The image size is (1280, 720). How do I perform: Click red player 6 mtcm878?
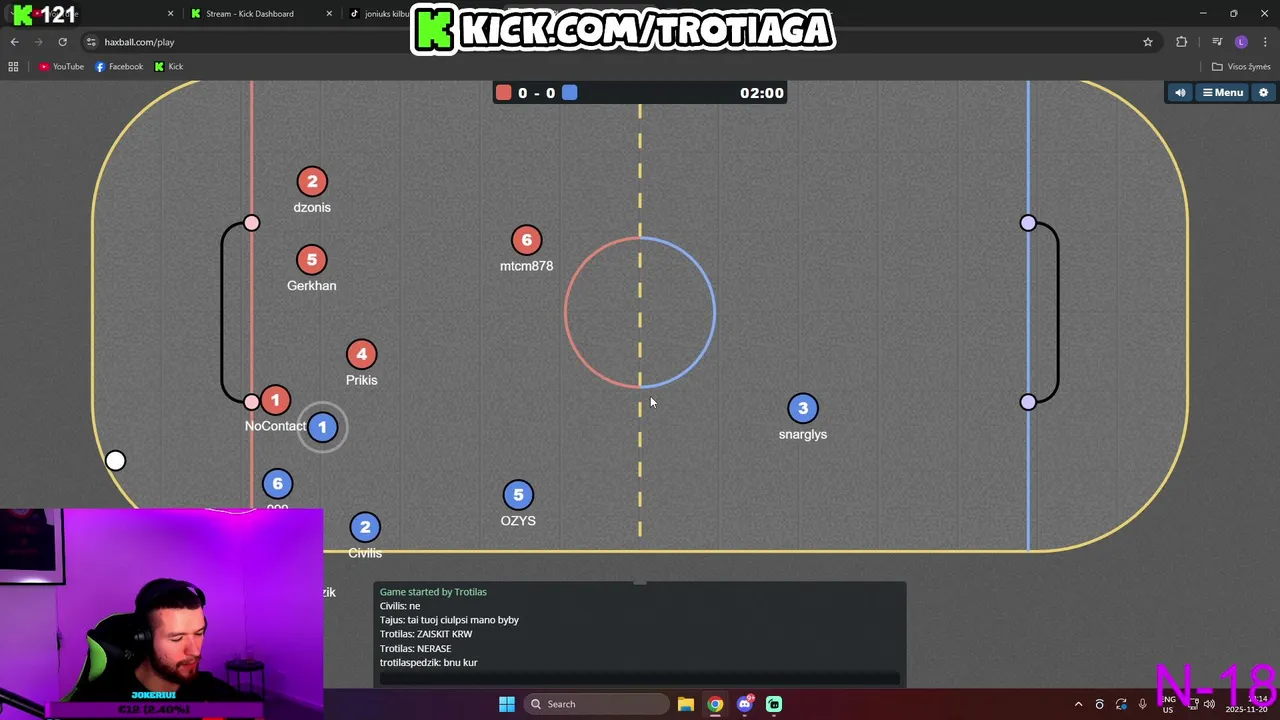click(526, 240)
